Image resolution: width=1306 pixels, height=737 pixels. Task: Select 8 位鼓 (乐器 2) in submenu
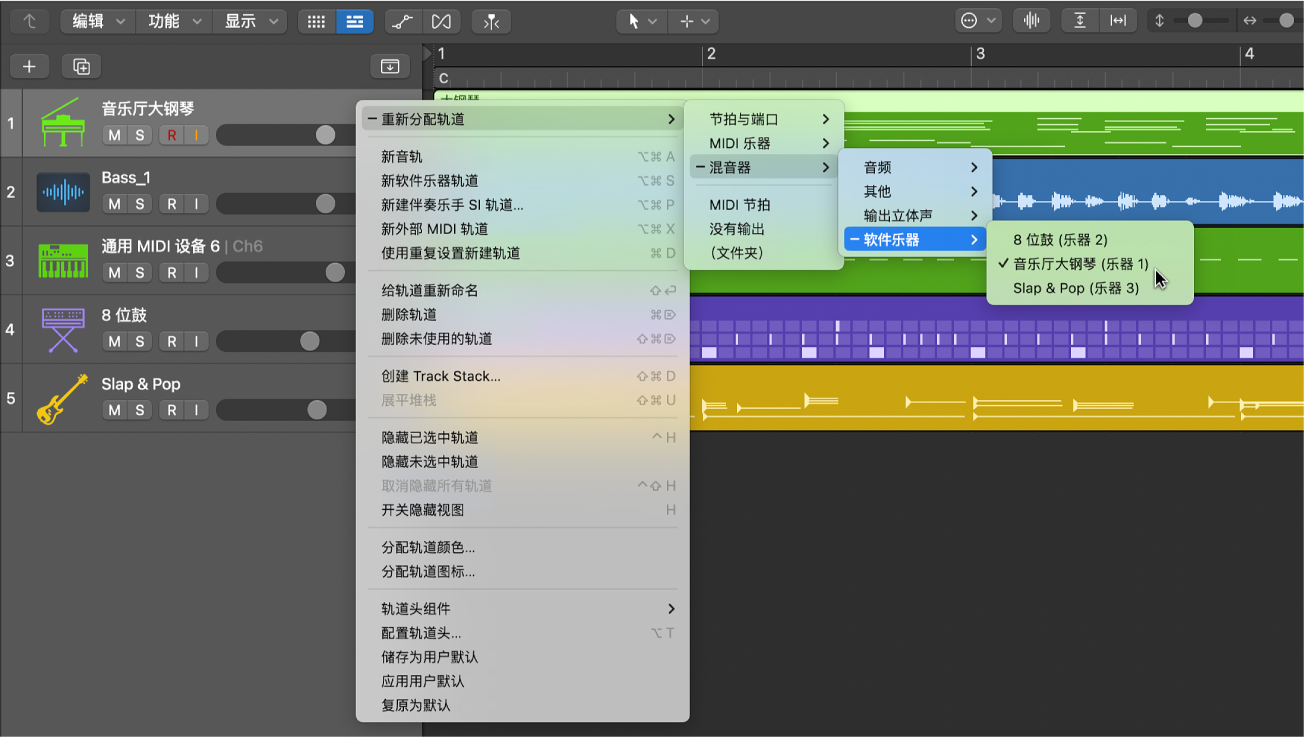[x=1060, y=240]
